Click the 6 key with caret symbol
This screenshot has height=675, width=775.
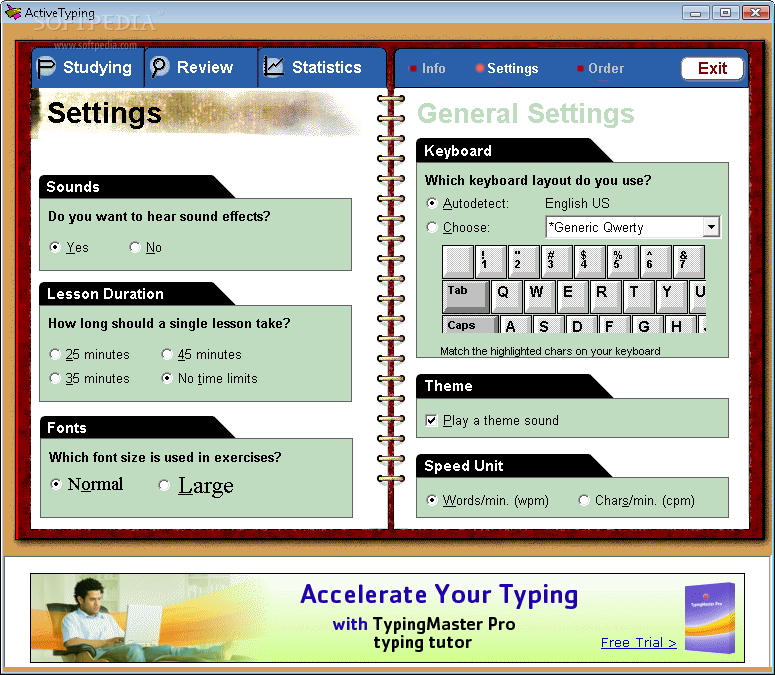tap(656, 261)
